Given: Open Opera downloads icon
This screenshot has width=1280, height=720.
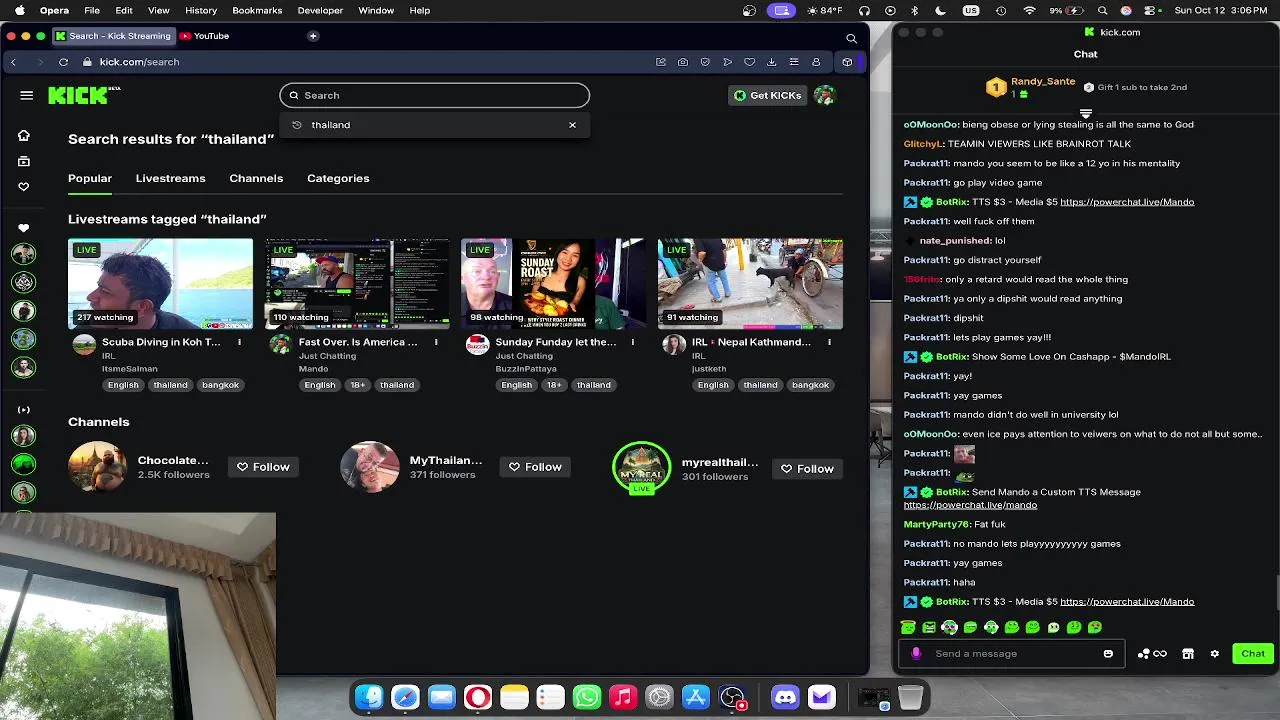Looking at the screenshot, I should coord(771,62).
